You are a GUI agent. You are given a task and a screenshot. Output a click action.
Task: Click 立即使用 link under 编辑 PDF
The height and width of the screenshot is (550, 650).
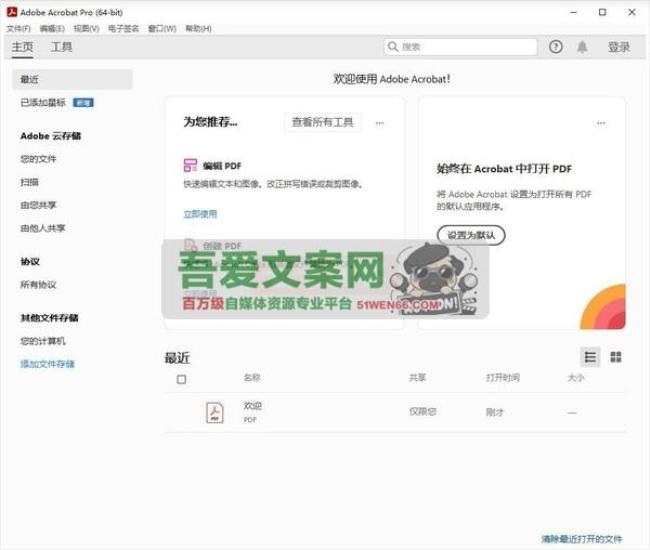200,214
